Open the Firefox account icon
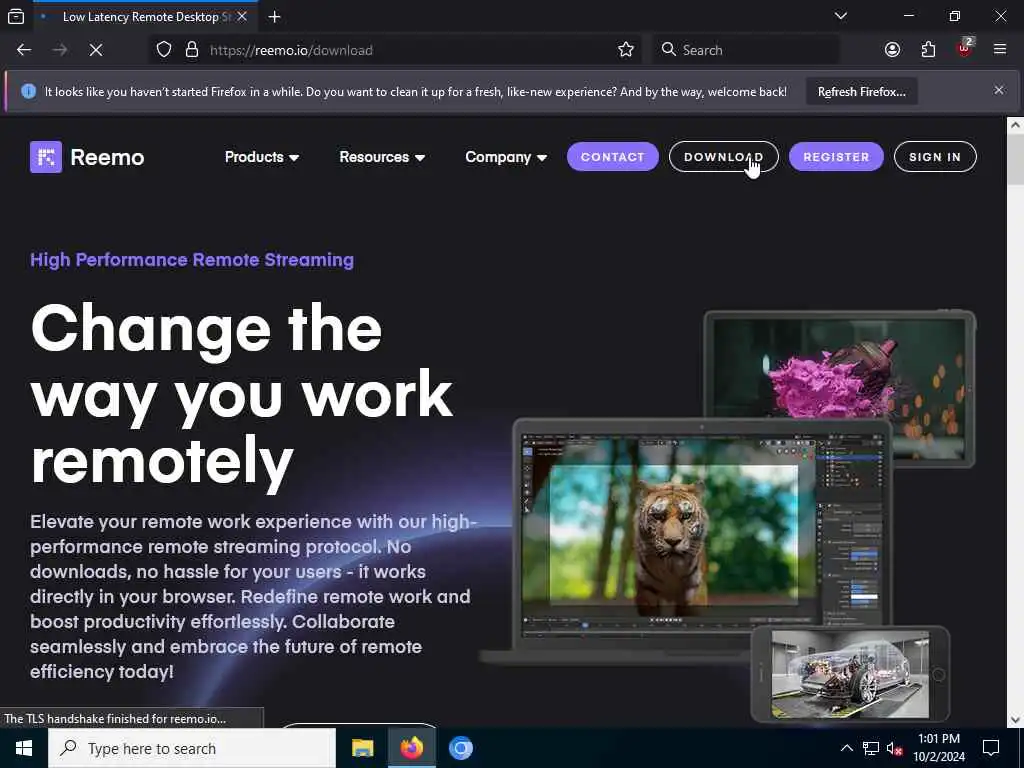 click(x=892, y=50)
